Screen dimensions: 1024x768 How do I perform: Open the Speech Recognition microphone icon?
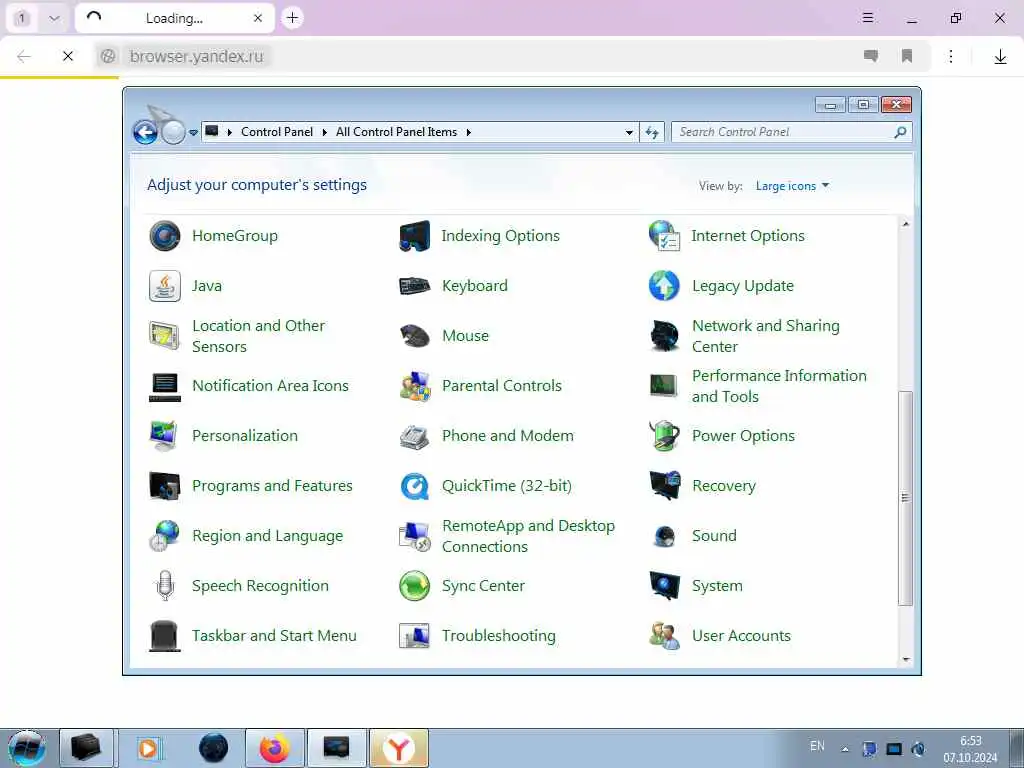point(165,586)
